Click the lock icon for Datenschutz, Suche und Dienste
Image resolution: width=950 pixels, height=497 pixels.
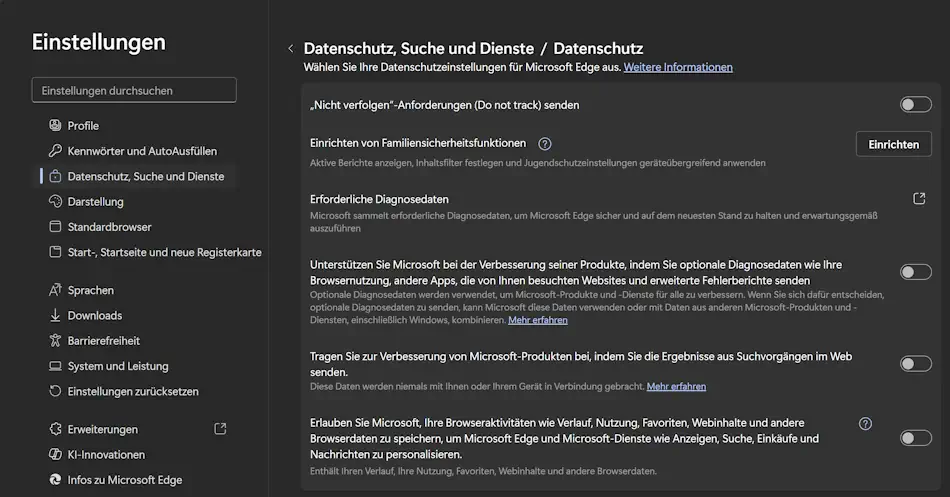pos(55,176)
